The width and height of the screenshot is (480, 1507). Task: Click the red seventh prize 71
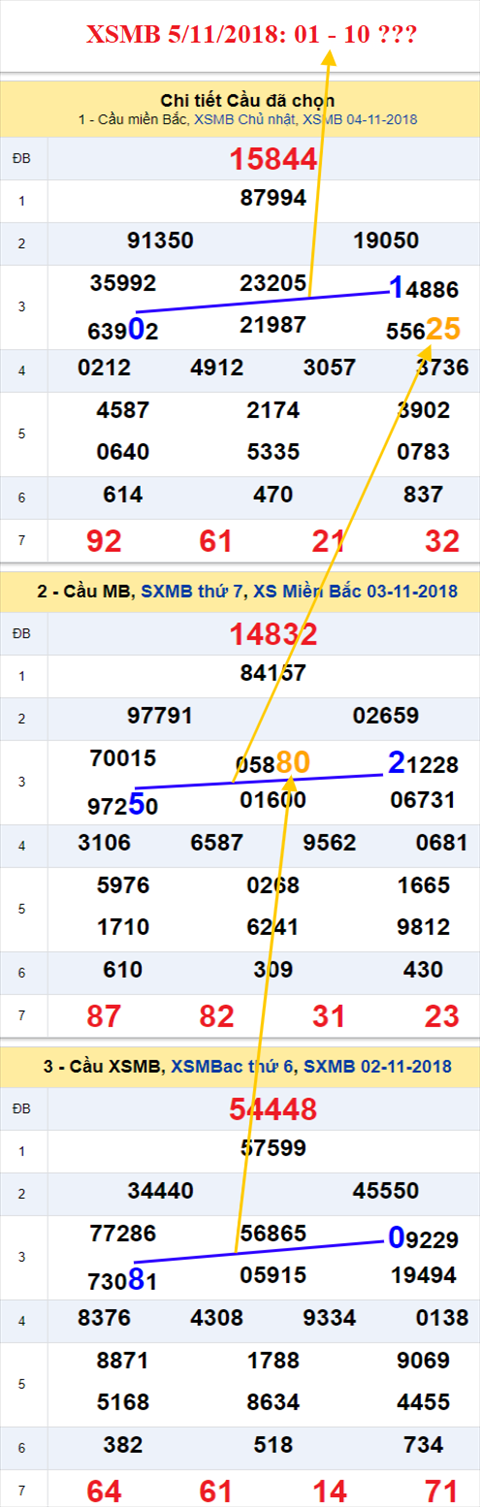(x=441, y=1490)
